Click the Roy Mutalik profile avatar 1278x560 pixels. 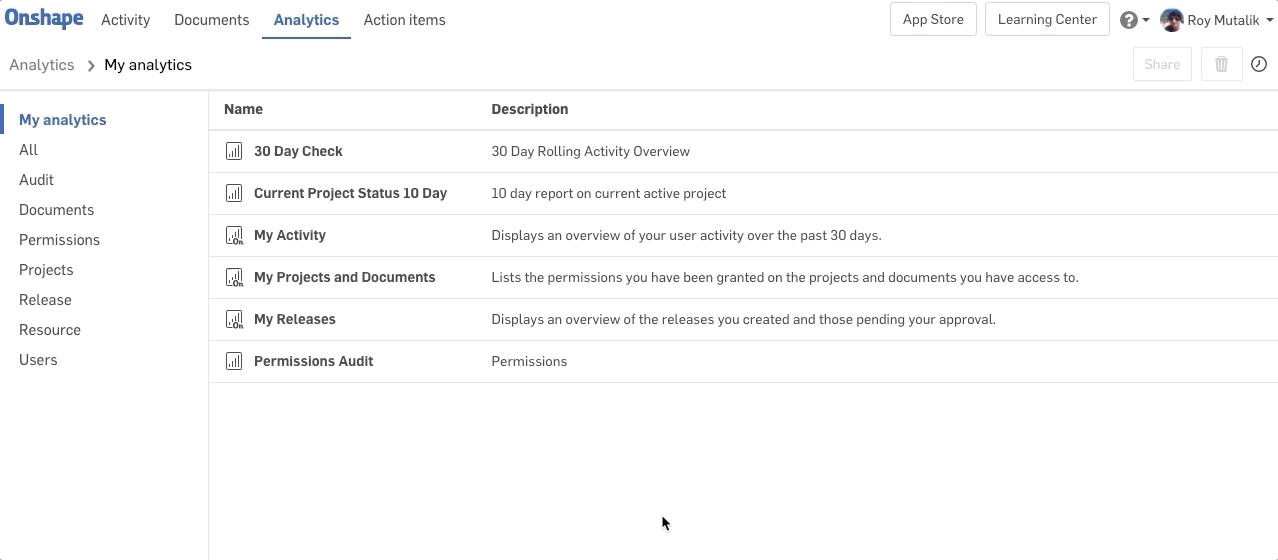pos(1172,20)
